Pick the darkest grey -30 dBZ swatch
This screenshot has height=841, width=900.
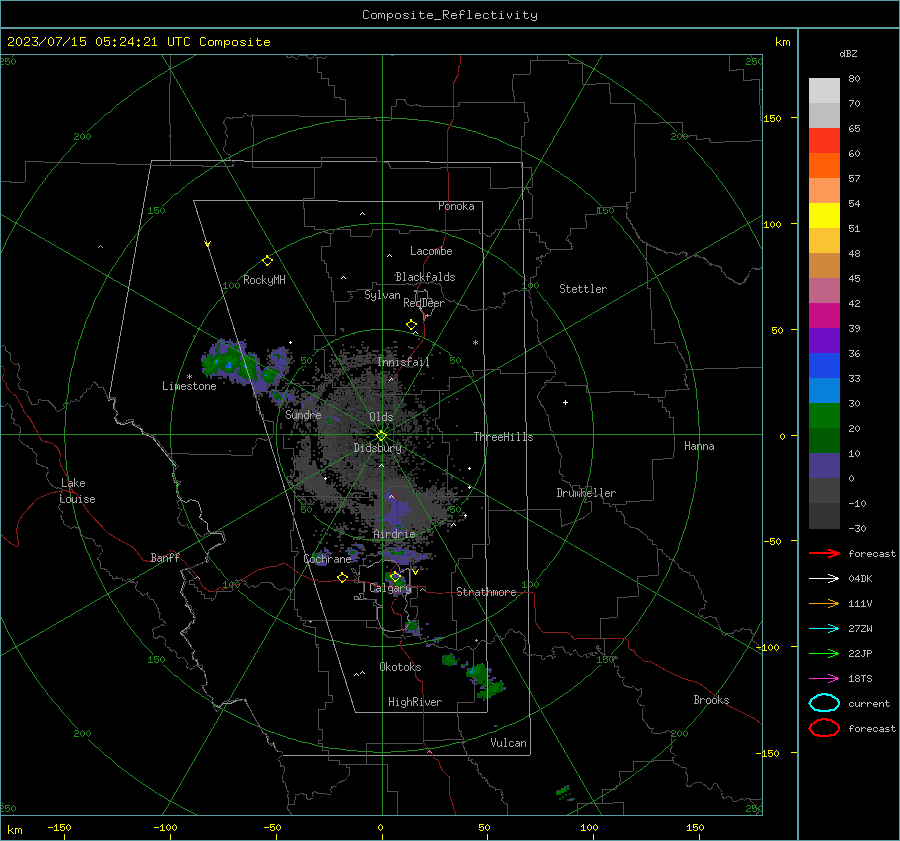824,516
